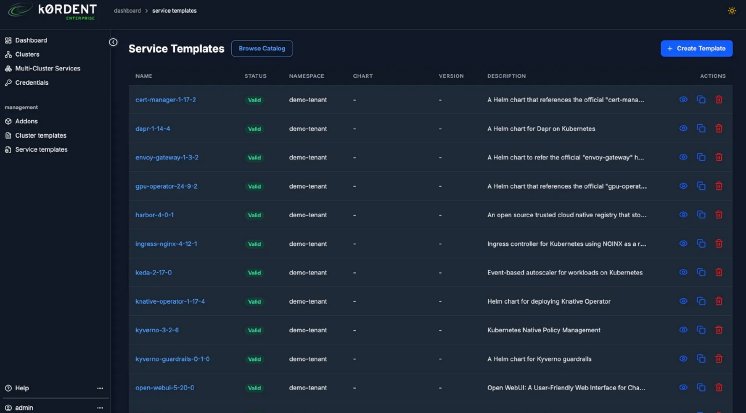Delete the knative-operator-1-17-4 template
This screenshot has height=413, width=746.
tap(719, 301)
